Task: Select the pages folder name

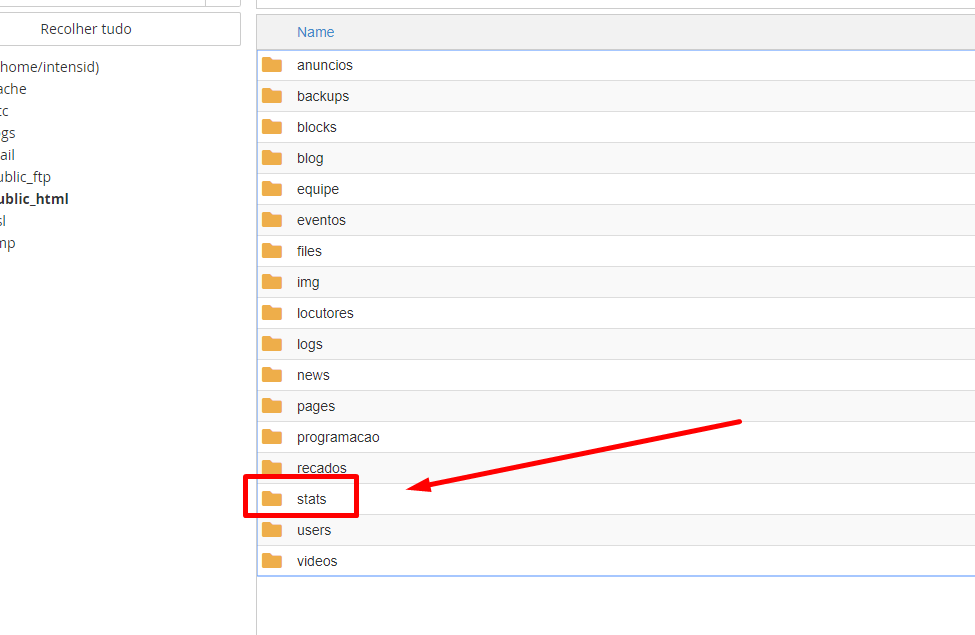Action: click(316, 406)
